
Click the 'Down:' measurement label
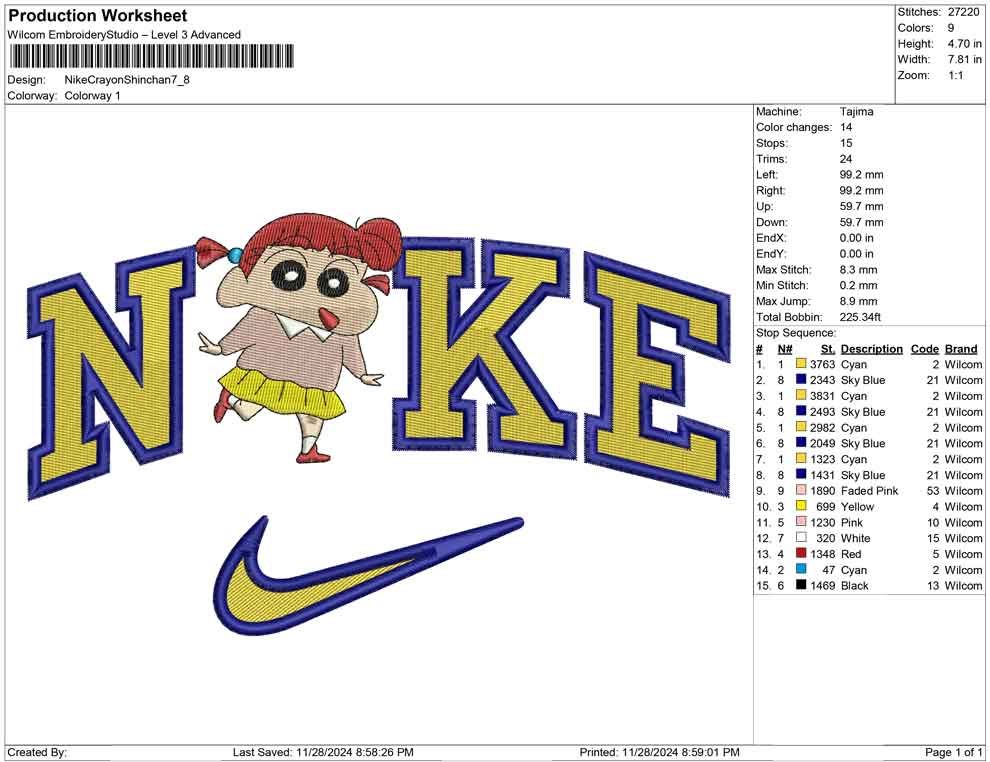(x=772, y=222)
